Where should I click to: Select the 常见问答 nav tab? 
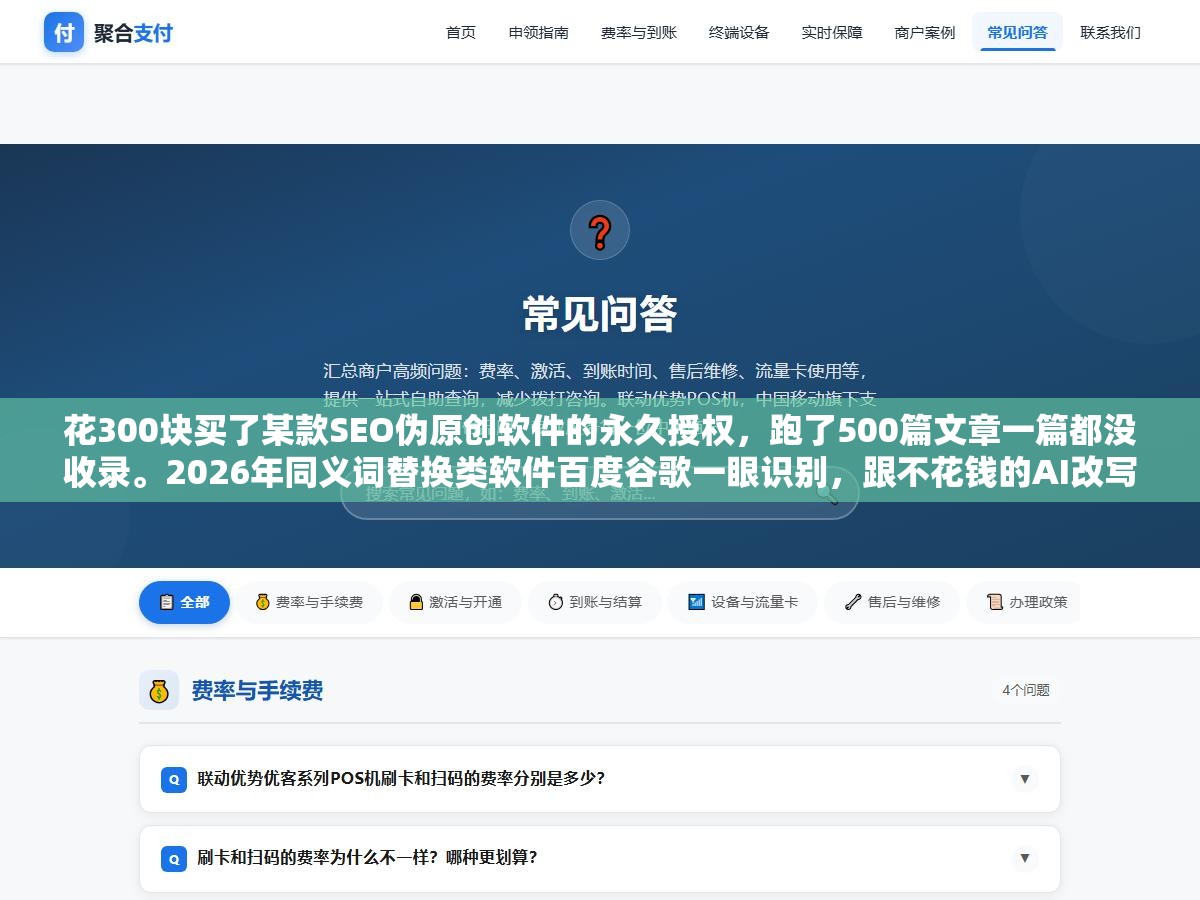pos(1018,32)
